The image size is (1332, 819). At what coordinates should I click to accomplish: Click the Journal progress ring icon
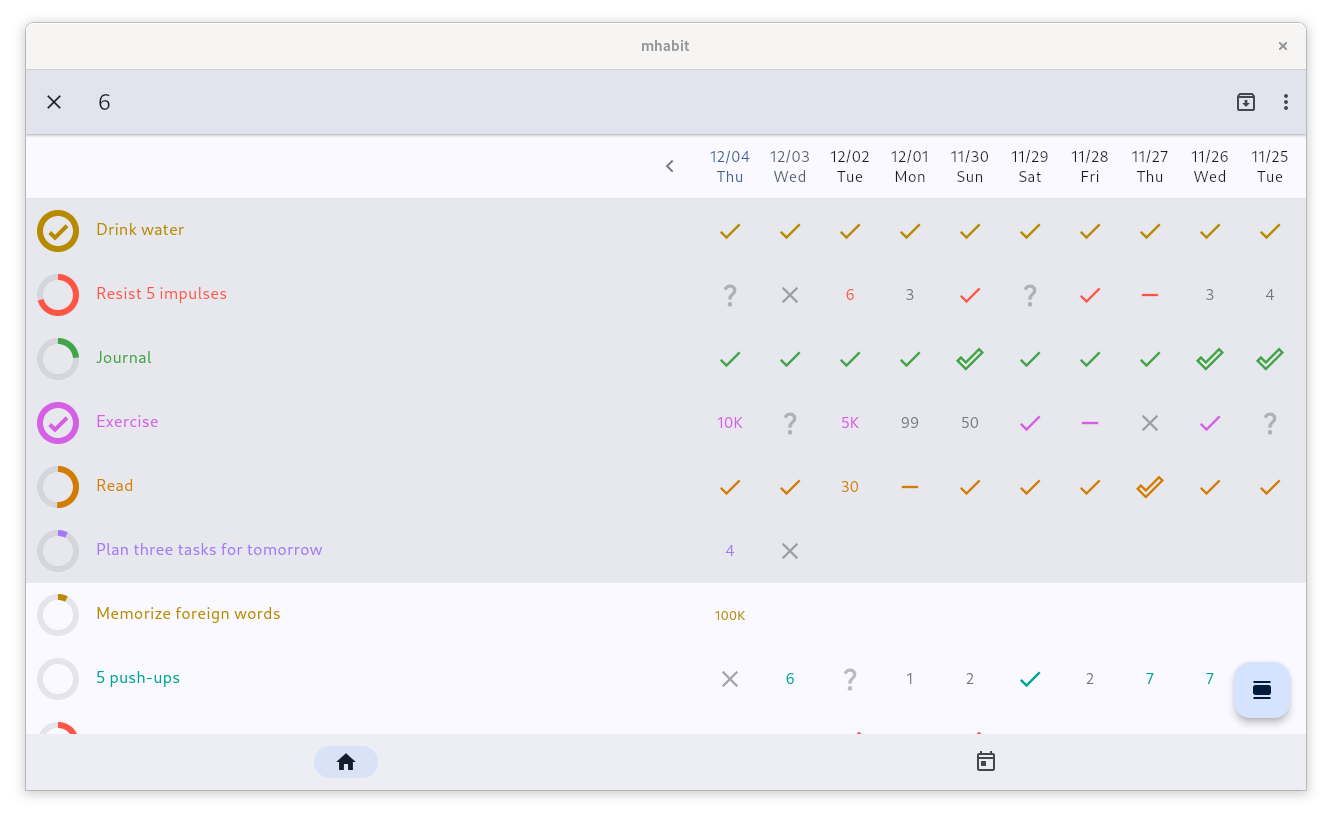point(58,359)
